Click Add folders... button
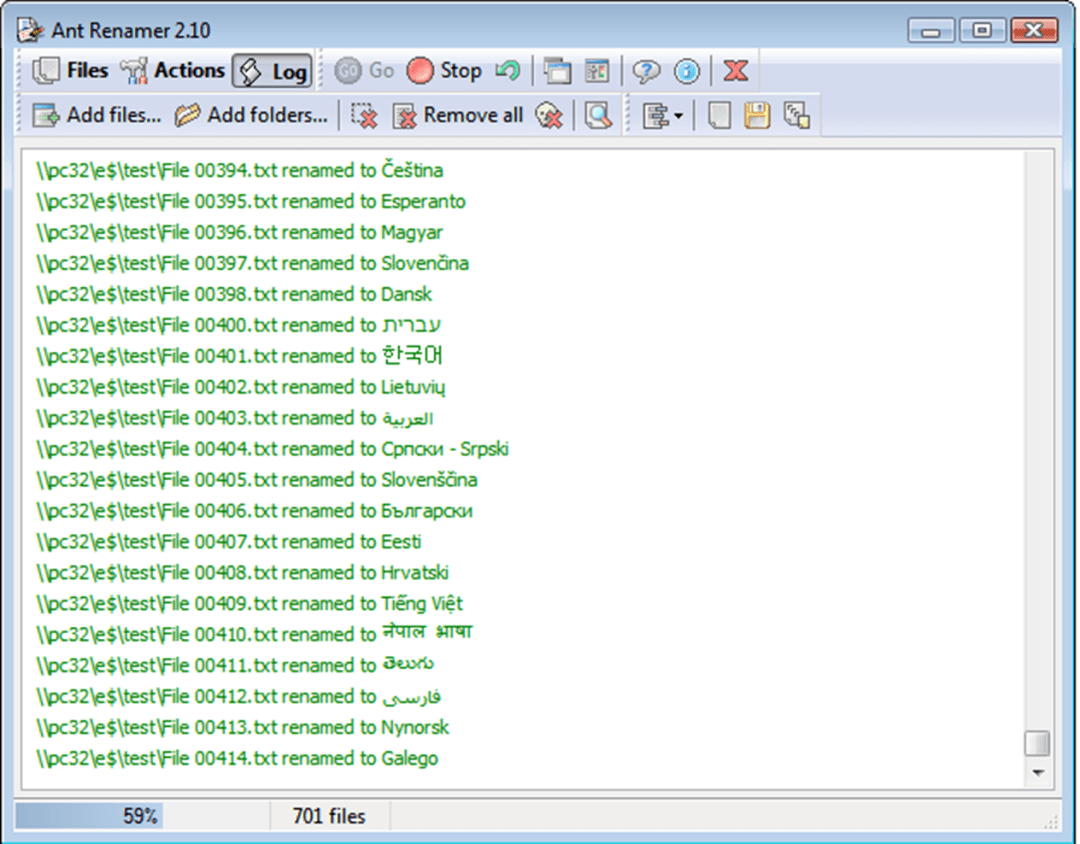The height and width of the screenshot is (844, 1080). pyautogui.click(x=251, y=116)
